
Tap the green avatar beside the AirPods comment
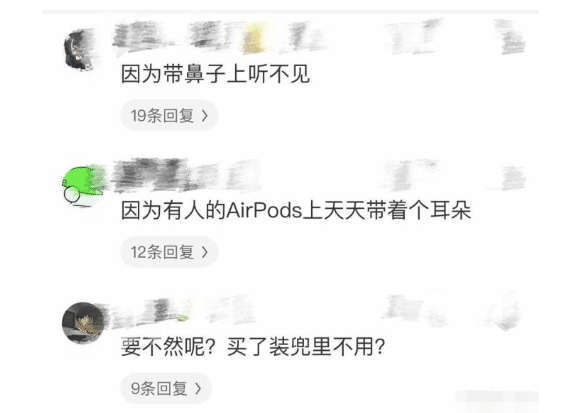point(84,186)
